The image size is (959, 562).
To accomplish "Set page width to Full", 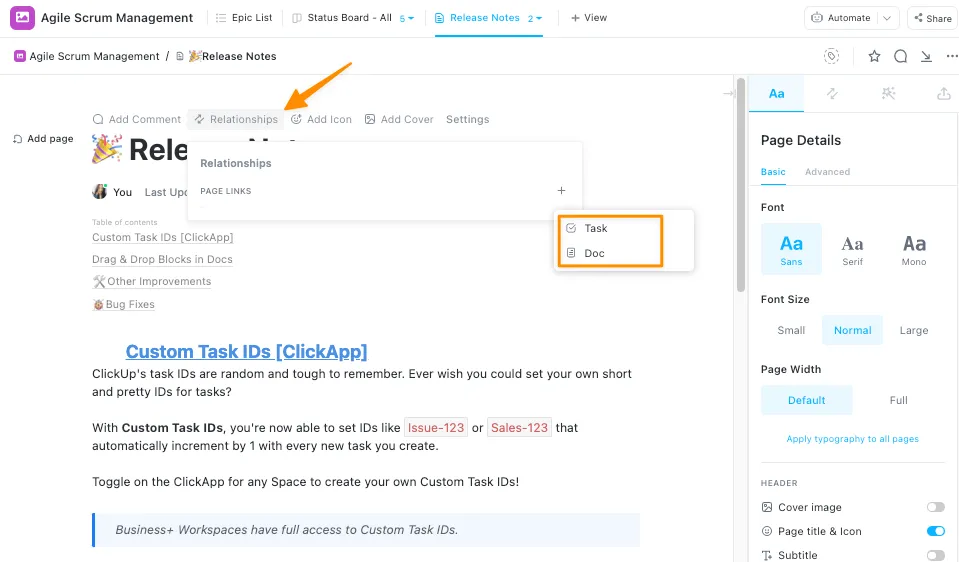I will point(898,400).
